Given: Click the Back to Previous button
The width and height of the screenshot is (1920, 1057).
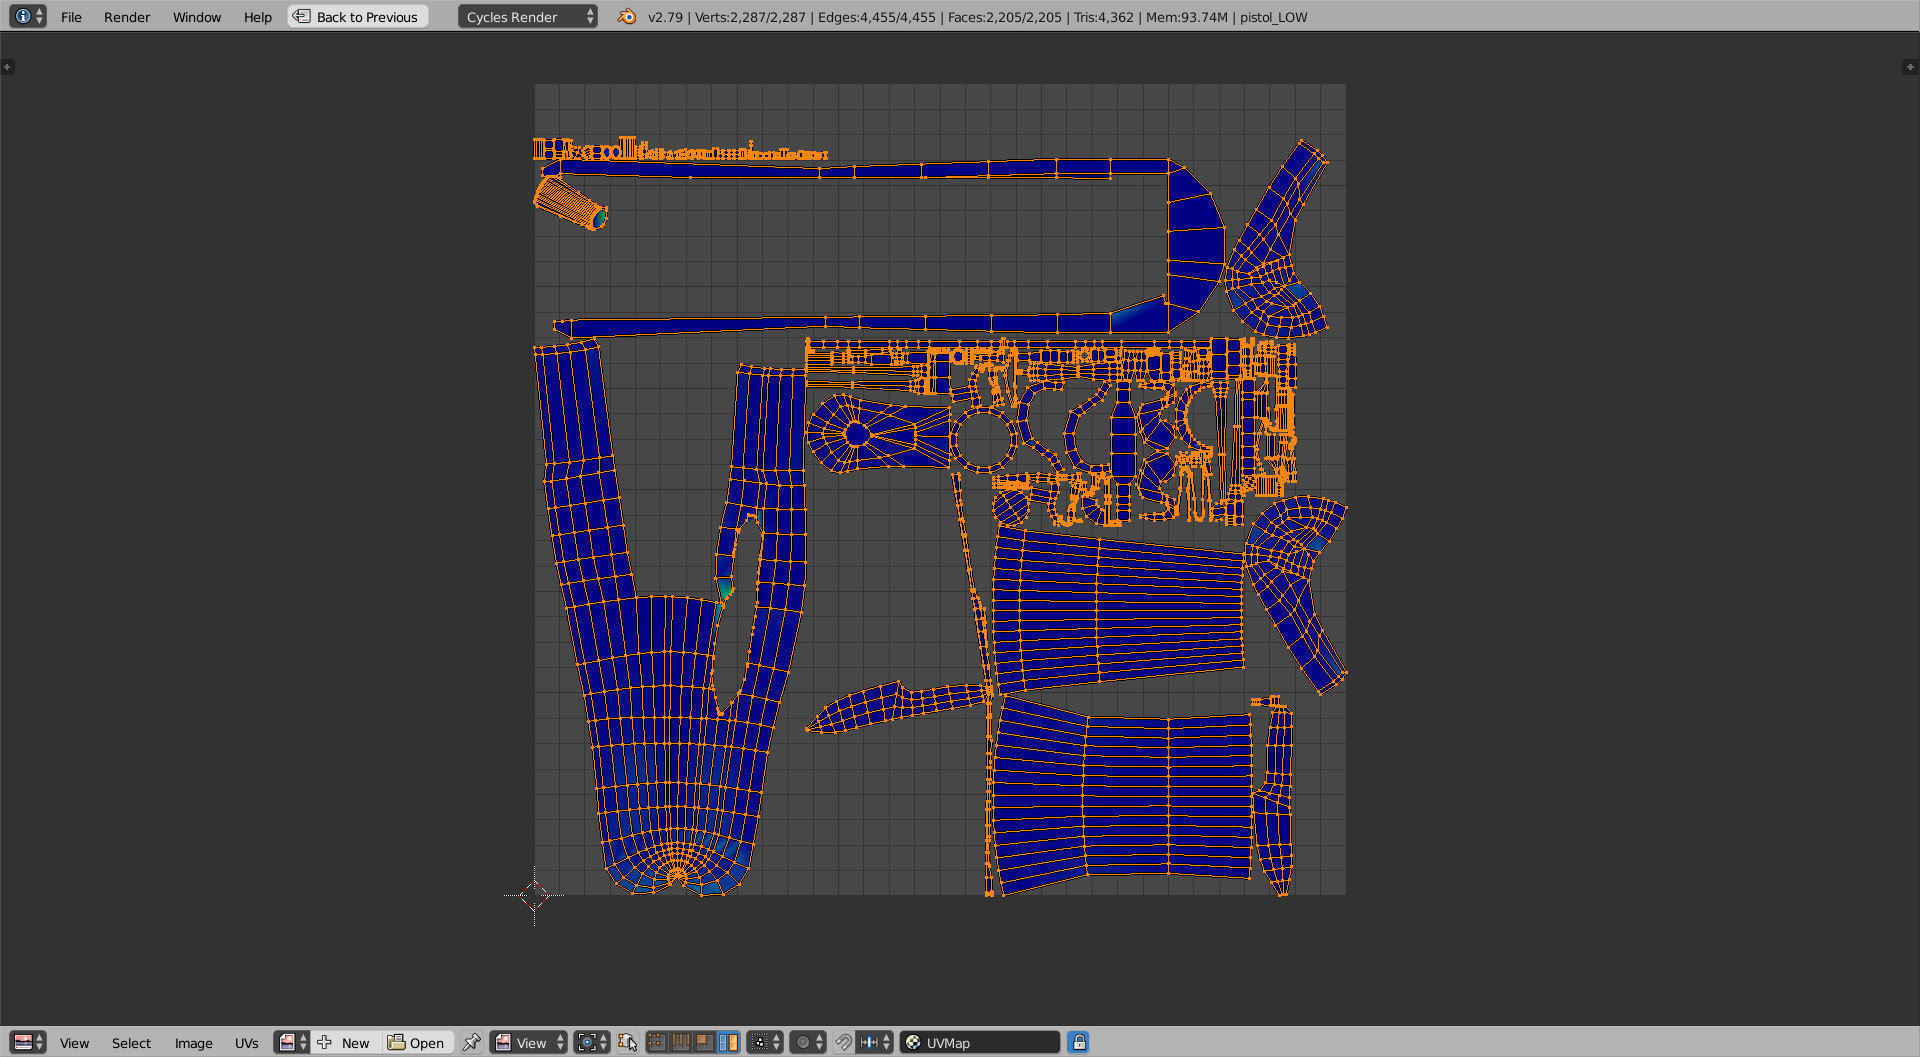Looking at the screenshot, I should 358,16.
